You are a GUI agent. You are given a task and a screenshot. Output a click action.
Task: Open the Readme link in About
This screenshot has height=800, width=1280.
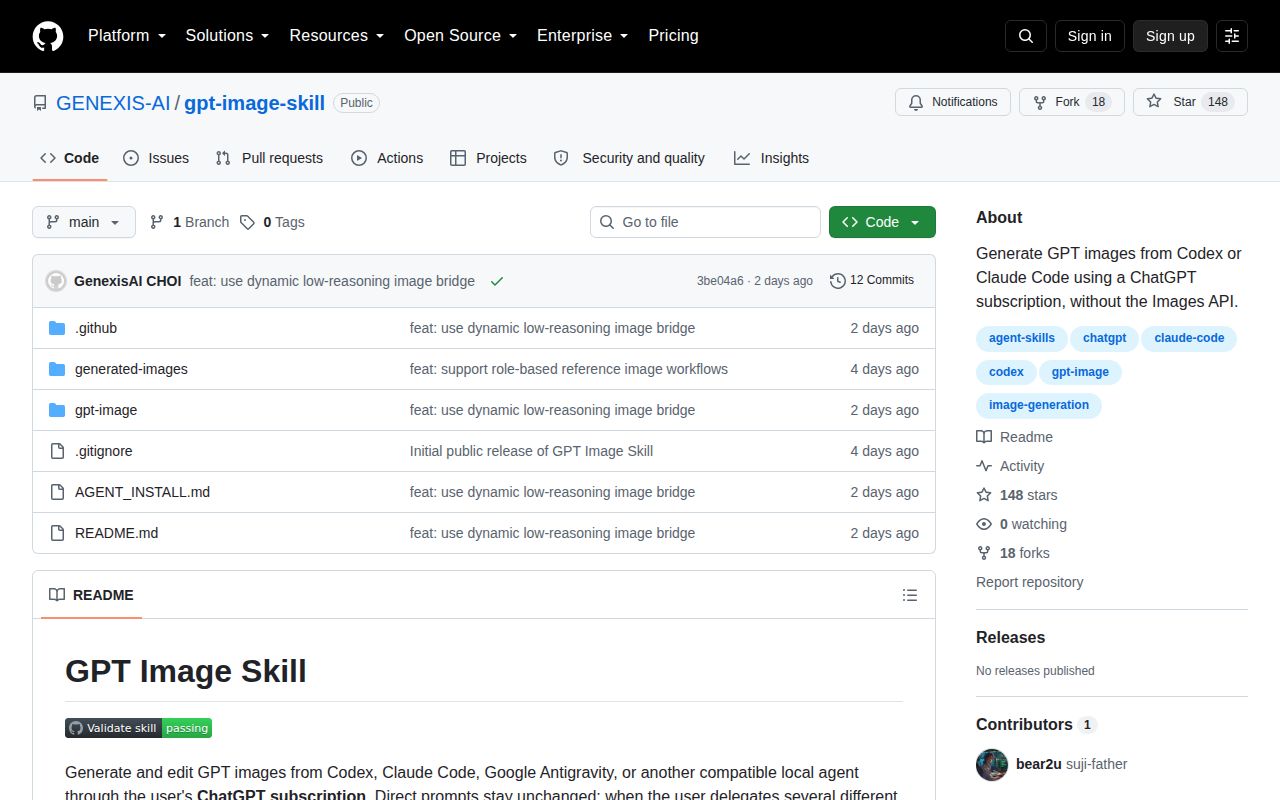[1015, 437]
